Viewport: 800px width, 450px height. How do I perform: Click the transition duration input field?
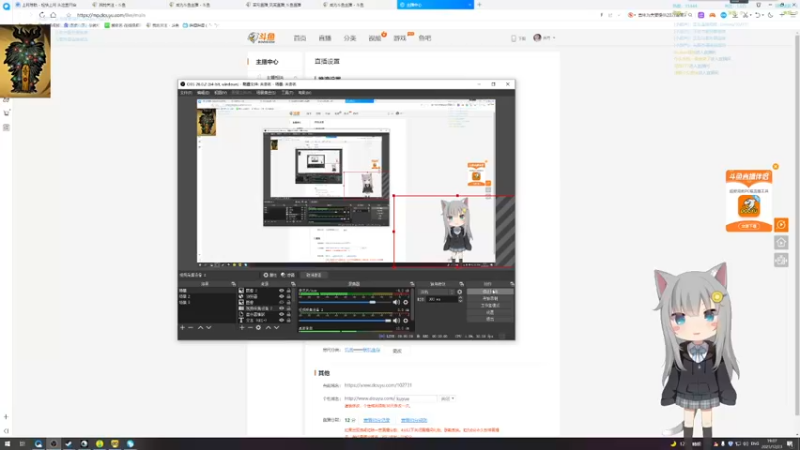[x=442, y=299]
